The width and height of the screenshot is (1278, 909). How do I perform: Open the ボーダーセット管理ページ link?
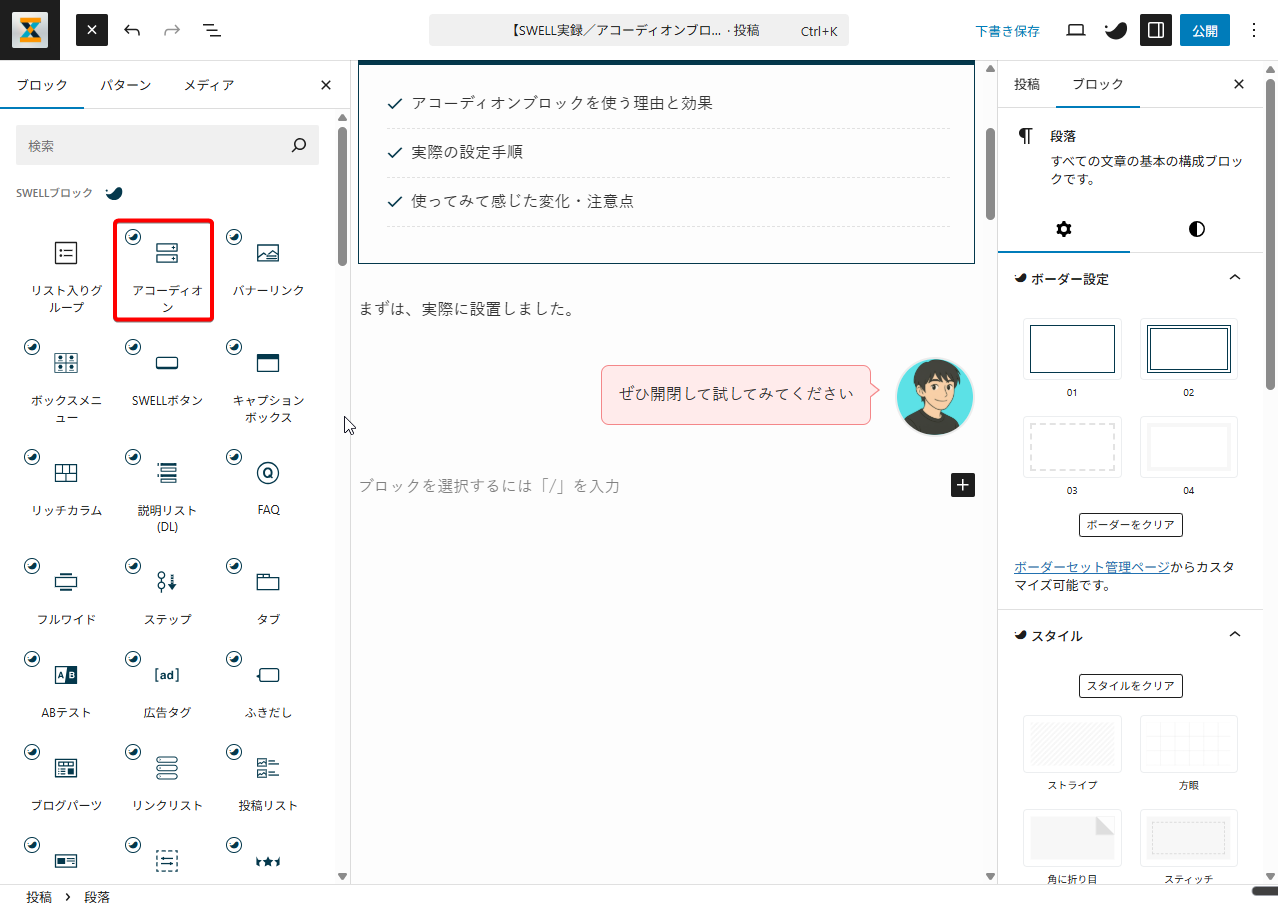[x=1091, y=567]
